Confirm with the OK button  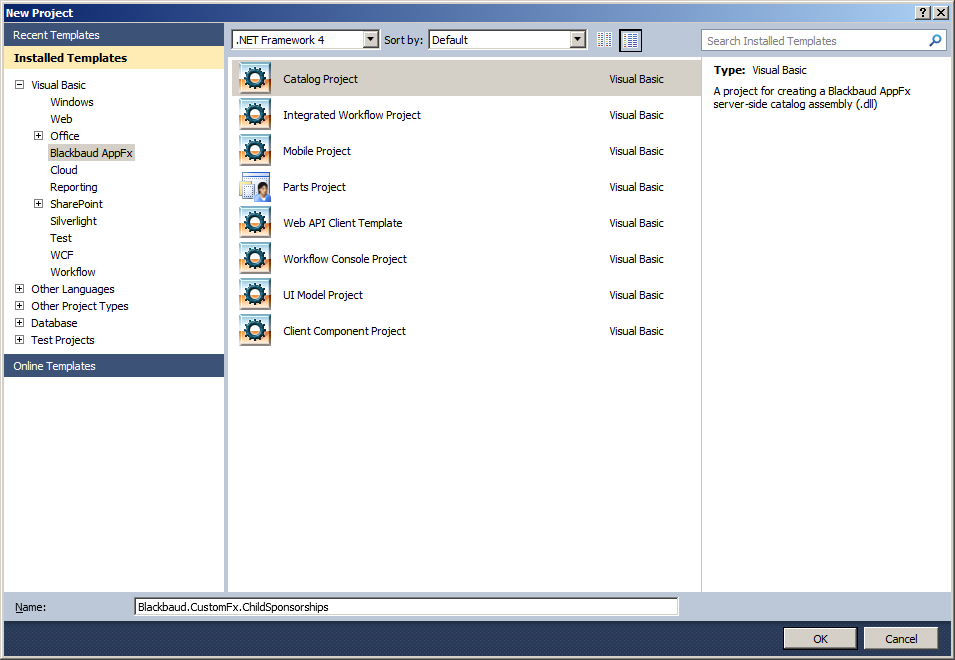(820, 639)
